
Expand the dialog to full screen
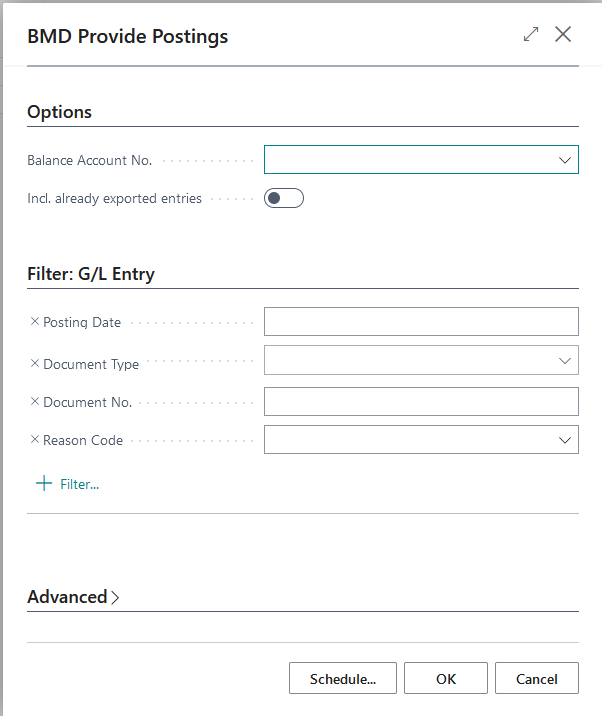coord(531,35)
